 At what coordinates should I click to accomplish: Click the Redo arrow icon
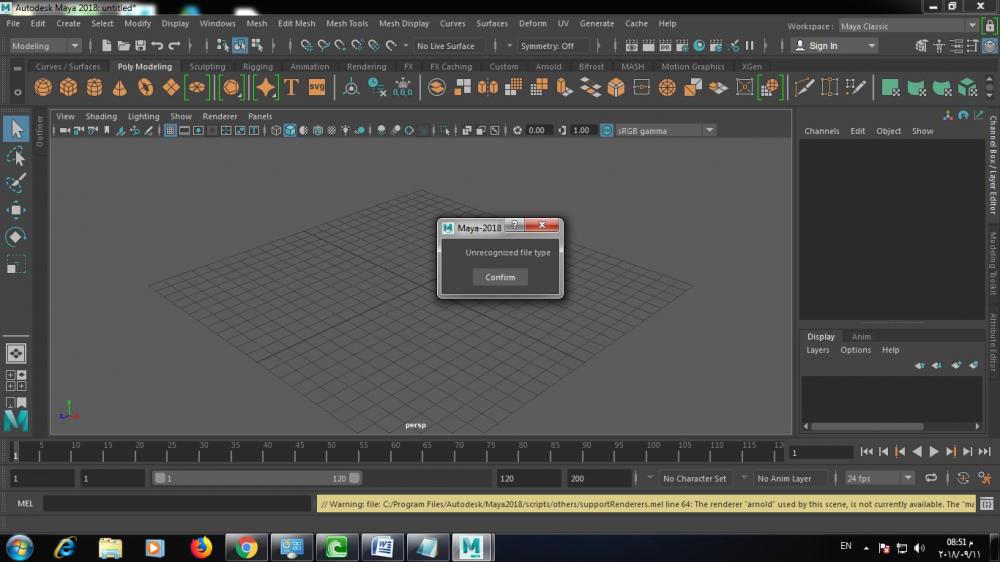174,45
